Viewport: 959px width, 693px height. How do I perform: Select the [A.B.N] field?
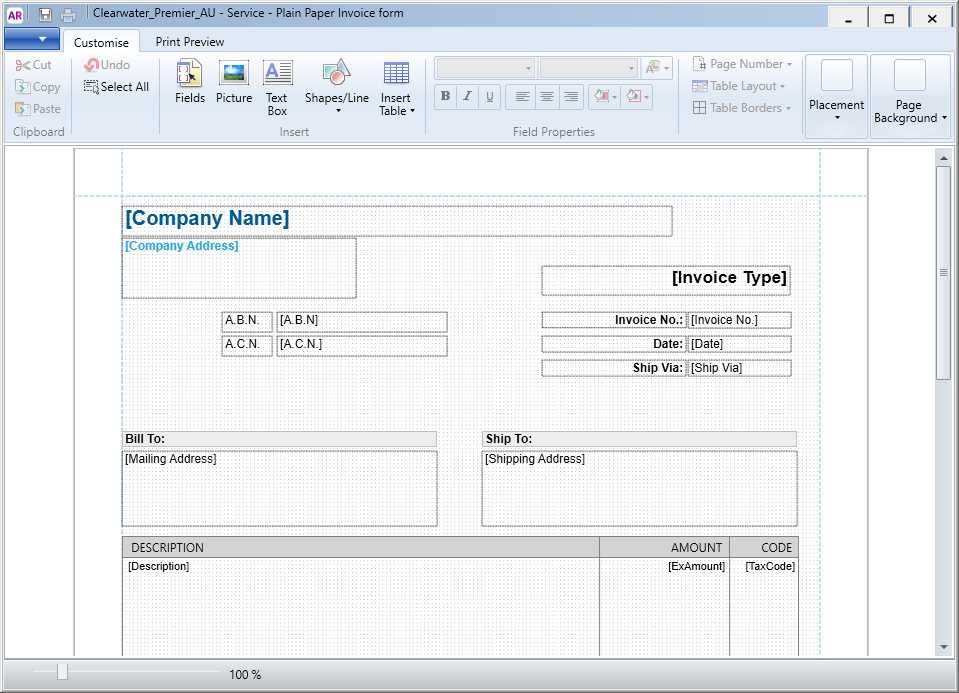click(x=362, y=322)
